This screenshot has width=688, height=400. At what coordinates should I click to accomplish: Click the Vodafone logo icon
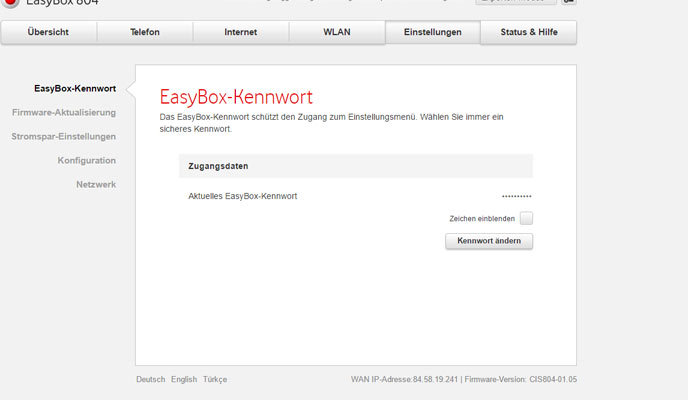(10, 3)
